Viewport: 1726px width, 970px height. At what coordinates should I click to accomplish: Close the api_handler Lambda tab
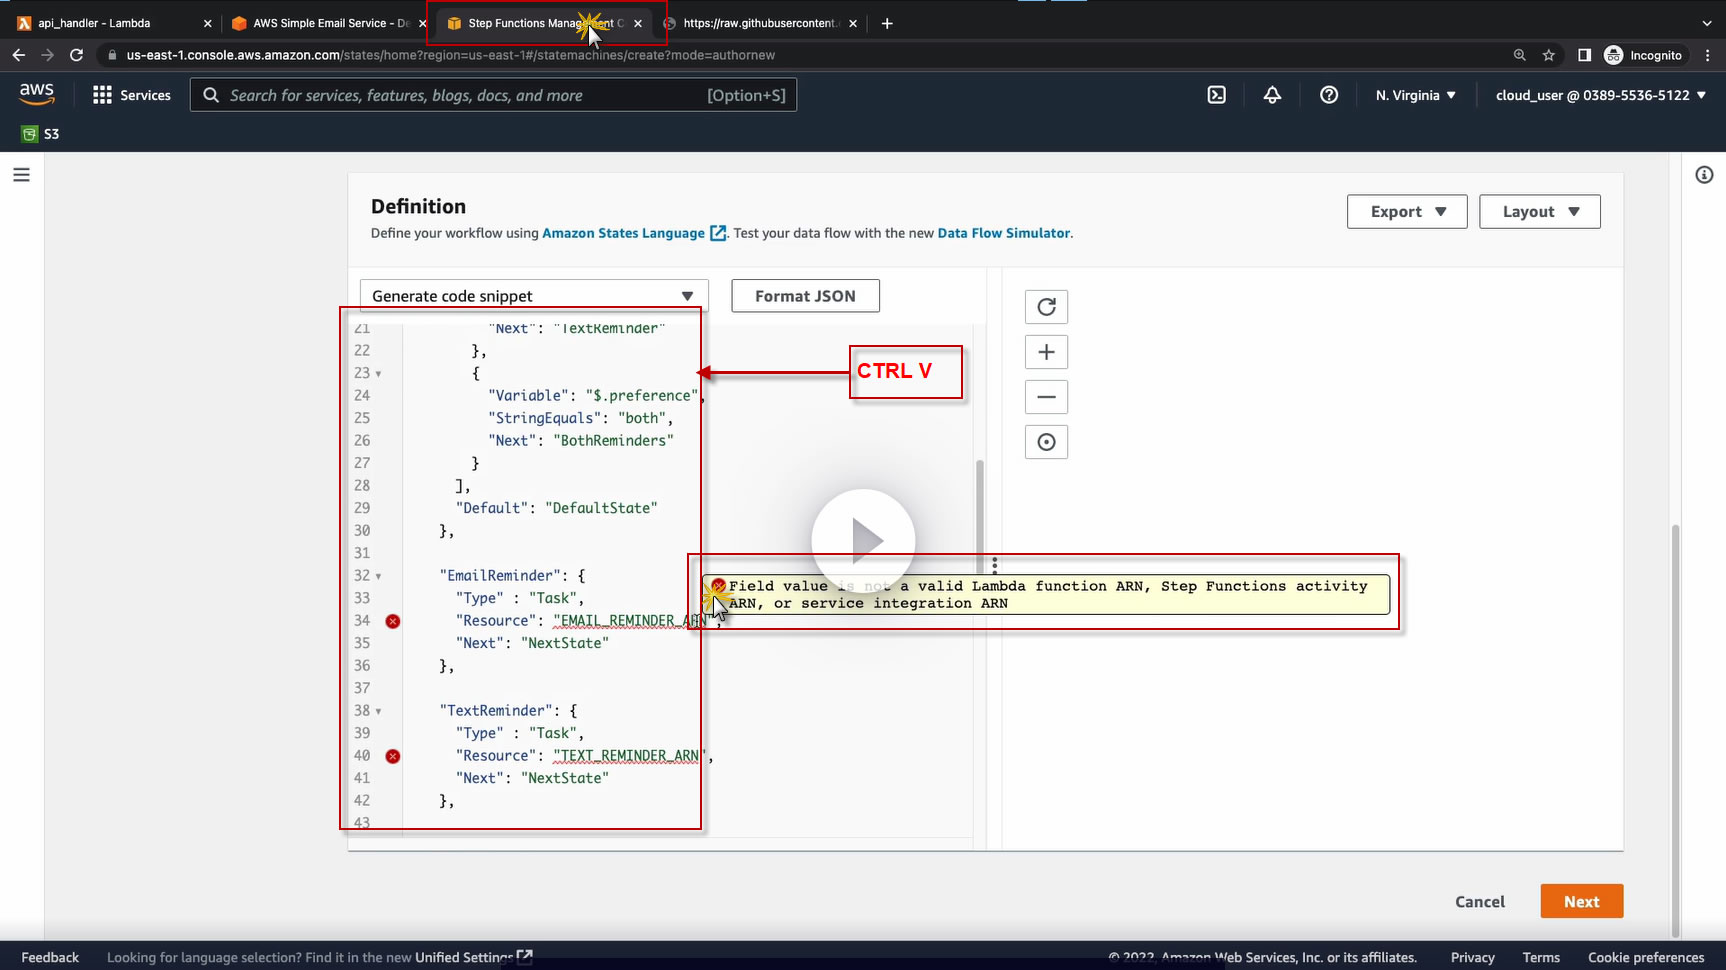(x=207, y=23)
